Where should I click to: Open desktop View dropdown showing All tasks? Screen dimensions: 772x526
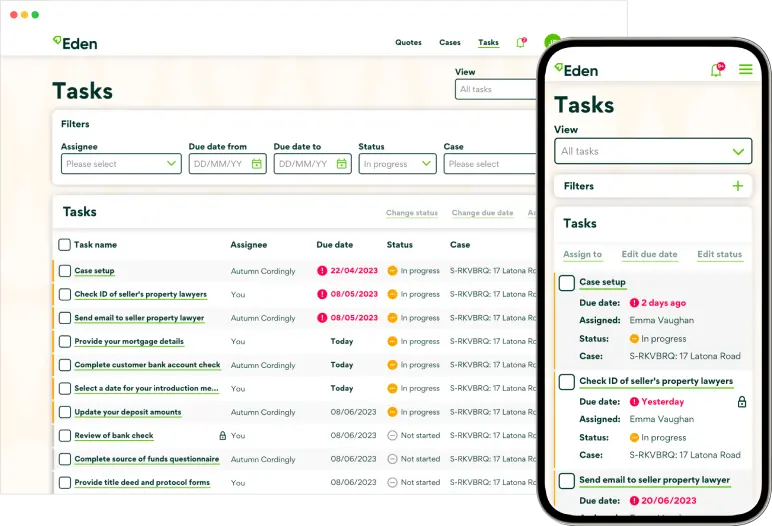pyautogui.click(x=496, y=89)
